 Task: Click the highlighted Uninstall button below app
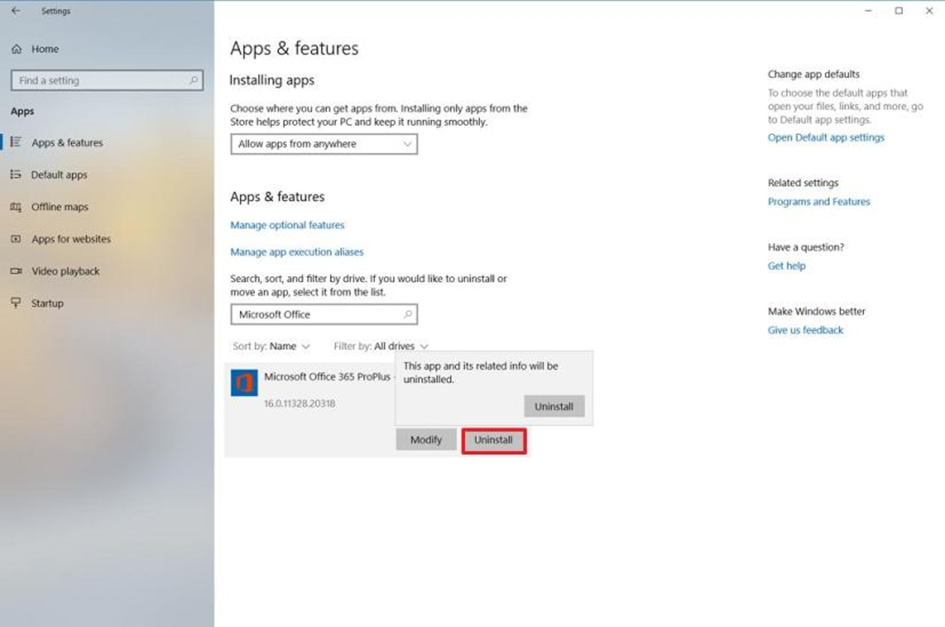[x=494, y=441]
